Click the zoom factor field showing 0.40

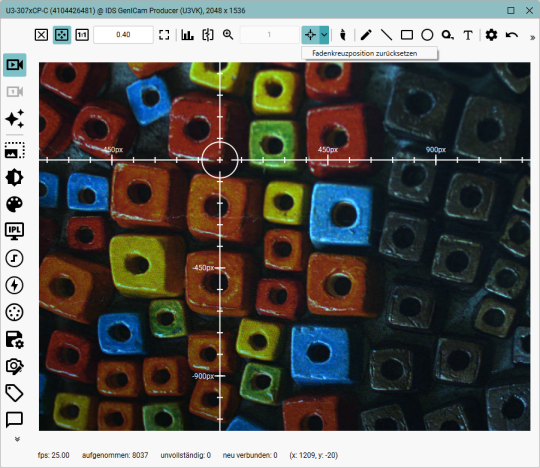coord(123,35)
